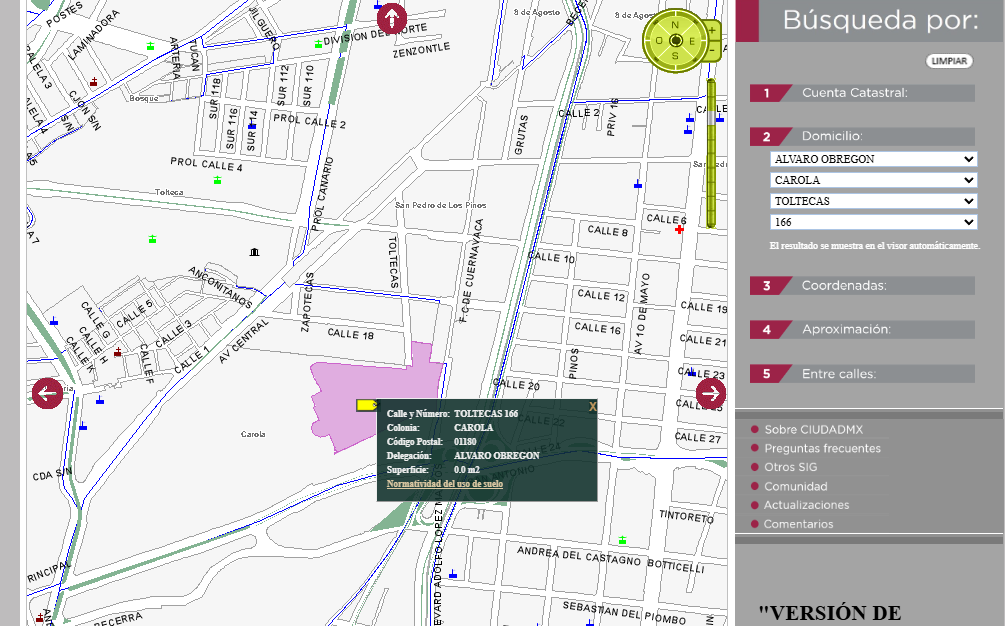Pan map west using left arrow button
This screenshot has height=626, width=1005.
[47, 394]
